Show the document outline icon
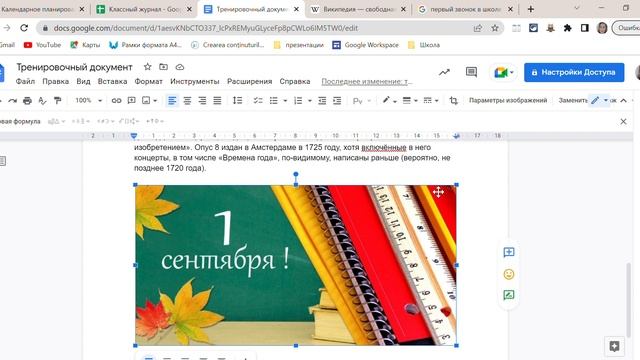 [2, 161]
